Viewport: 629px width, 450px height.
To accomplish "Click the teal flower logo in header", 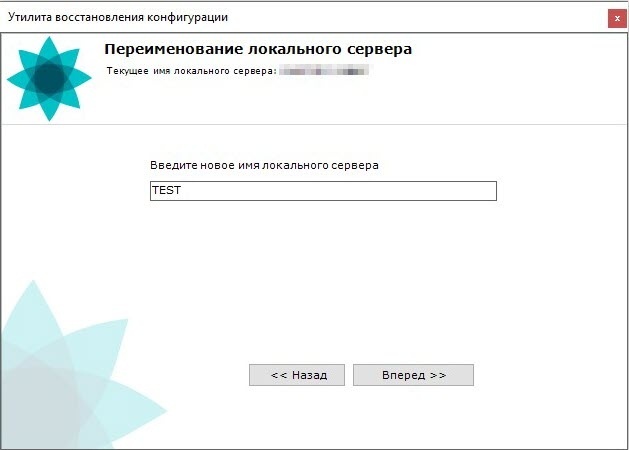I will [49, 78].
